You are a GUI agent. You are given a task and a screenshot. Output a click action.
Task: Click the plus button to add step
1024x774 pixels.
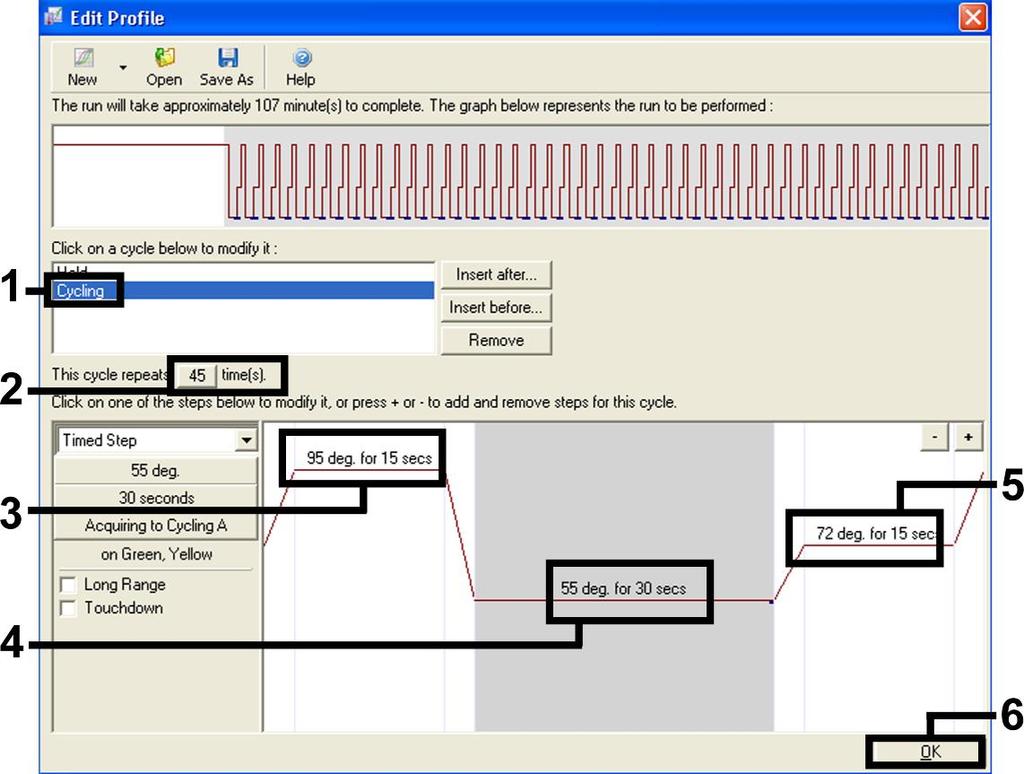coord(968,437)
